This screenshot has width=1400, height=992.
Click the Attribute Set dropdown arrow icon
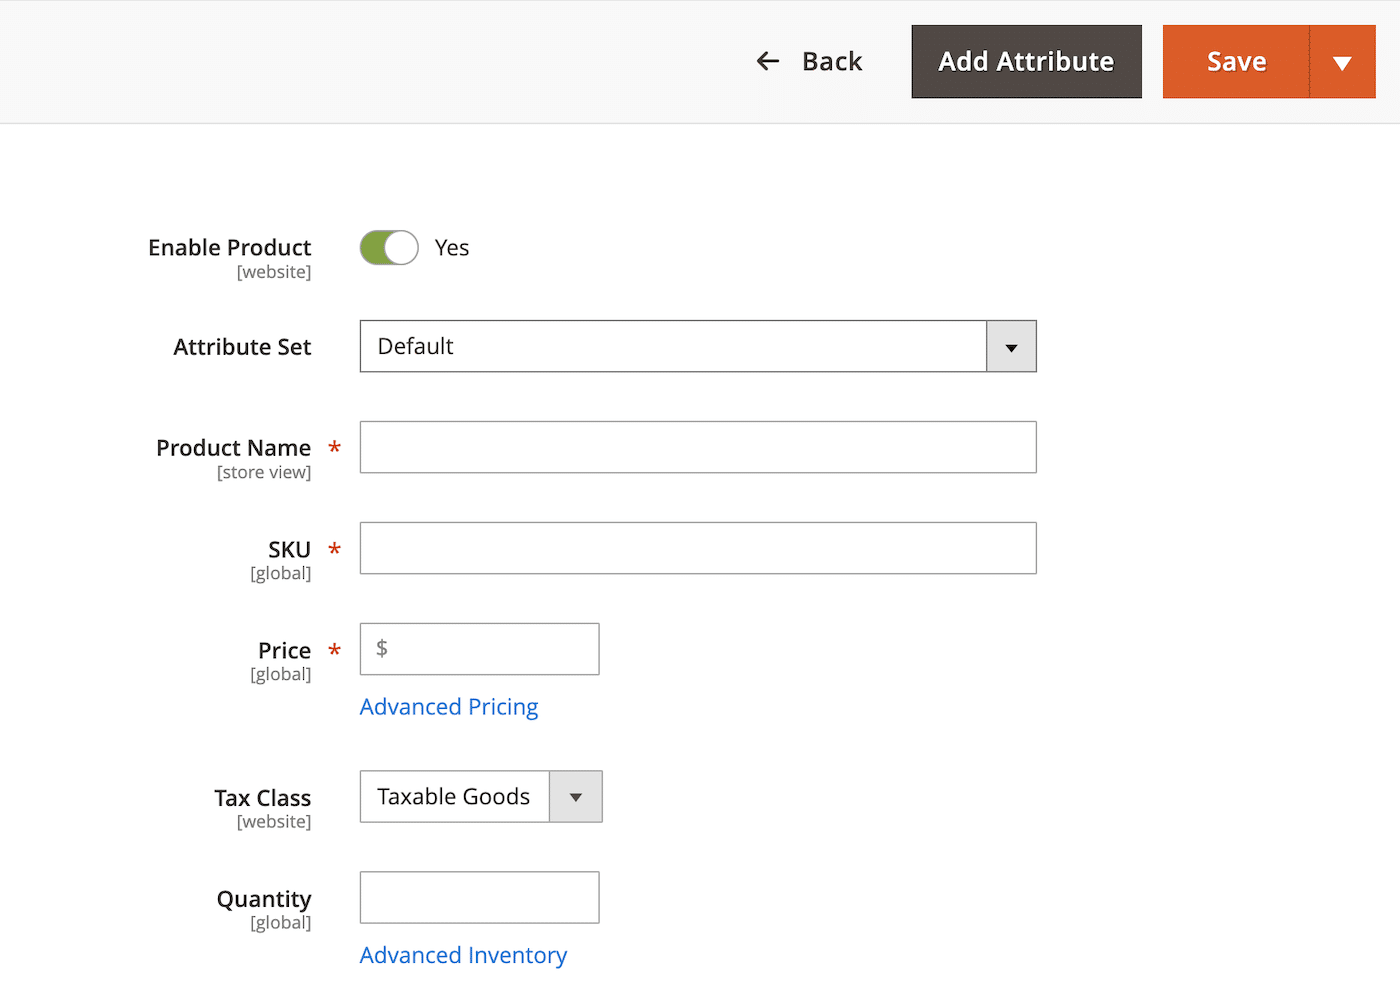[x=1011, y=346]
